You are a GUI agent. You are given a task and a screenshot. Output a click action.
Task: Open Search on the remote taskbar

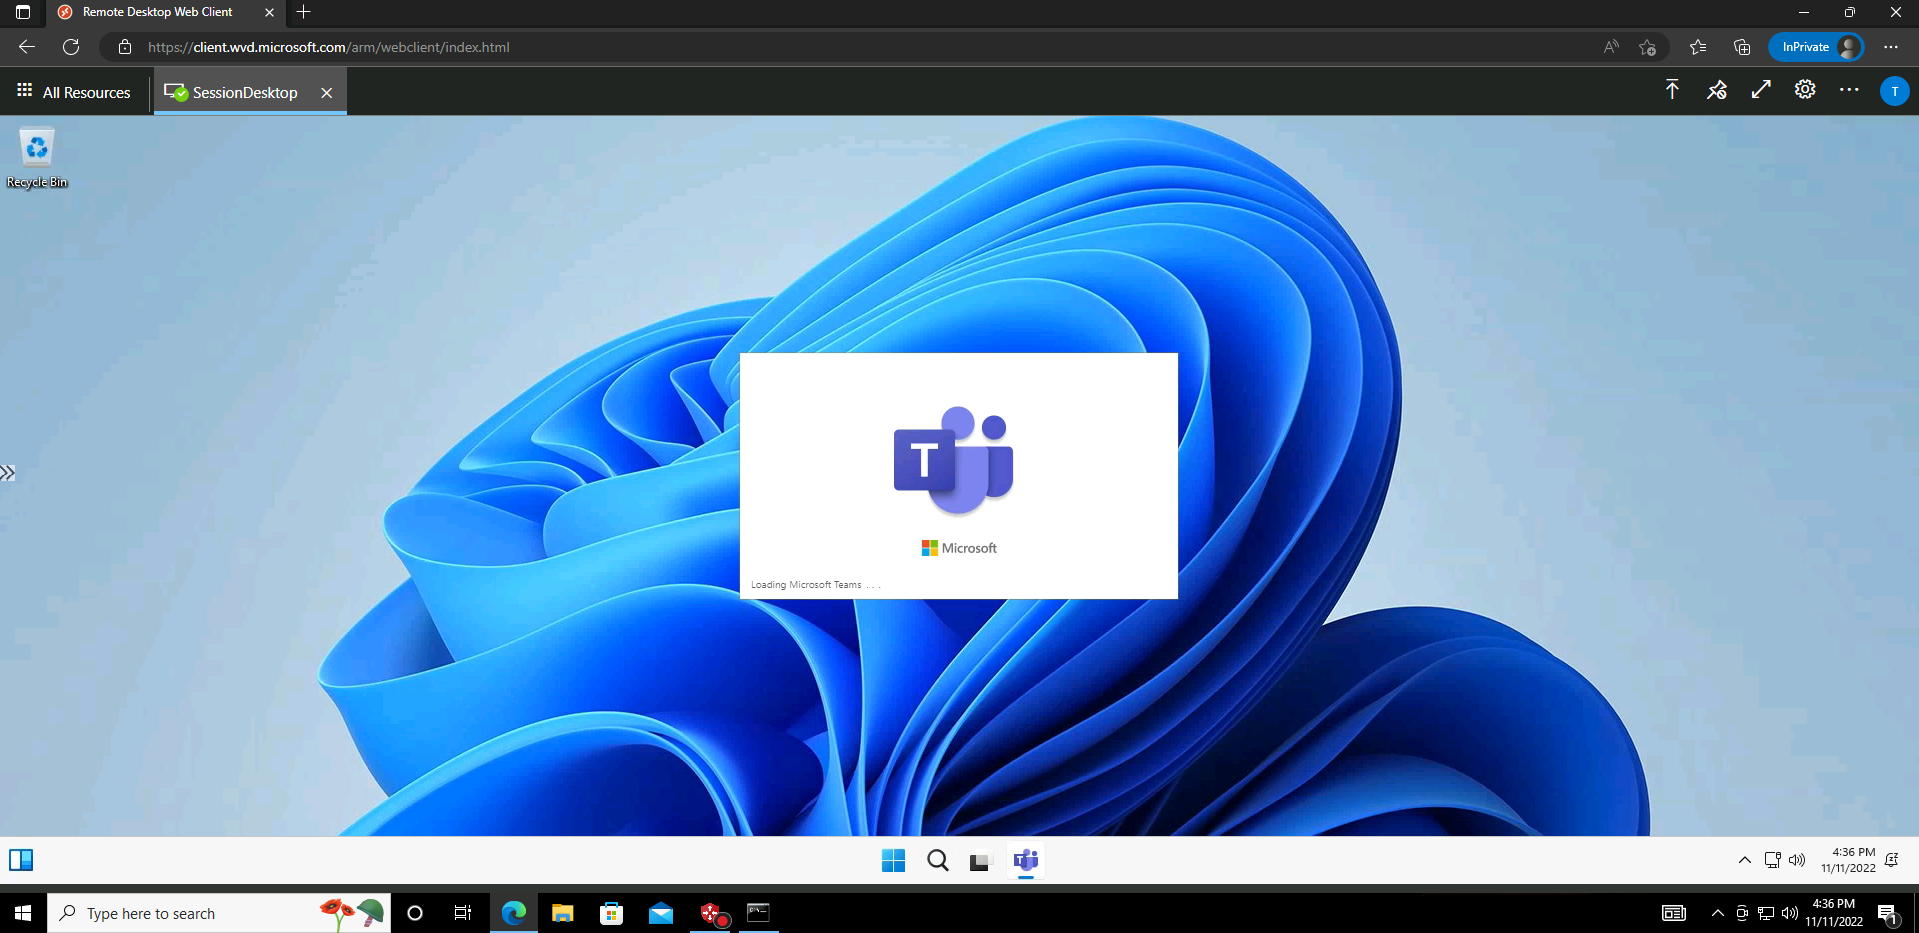[x=937, y=860]
